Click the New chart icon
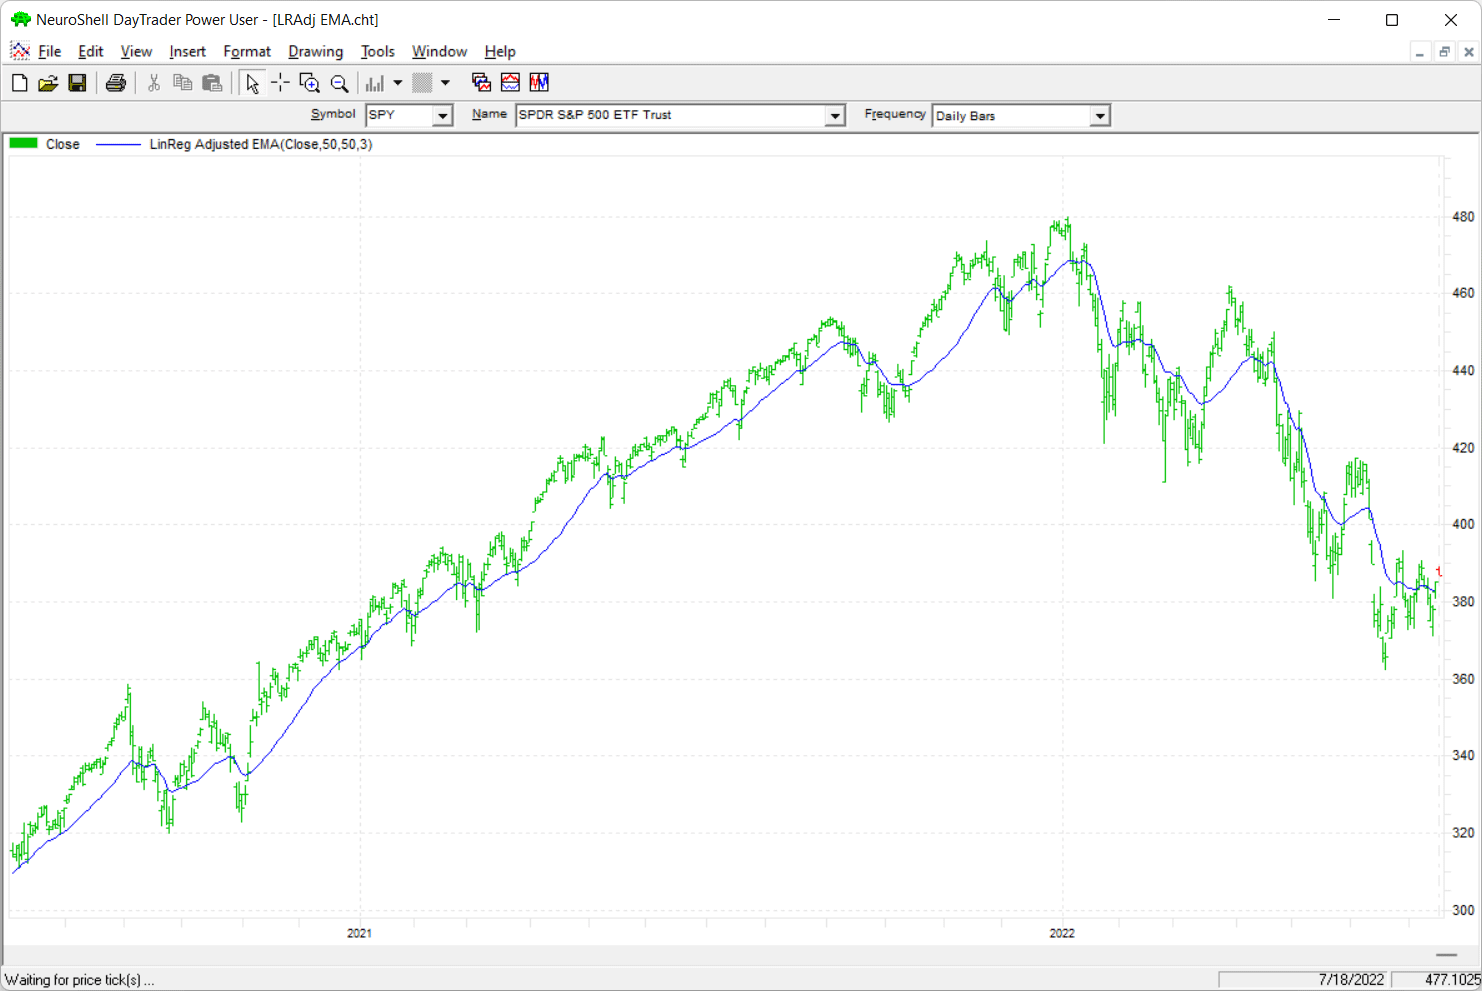 [x=19, y=83]
